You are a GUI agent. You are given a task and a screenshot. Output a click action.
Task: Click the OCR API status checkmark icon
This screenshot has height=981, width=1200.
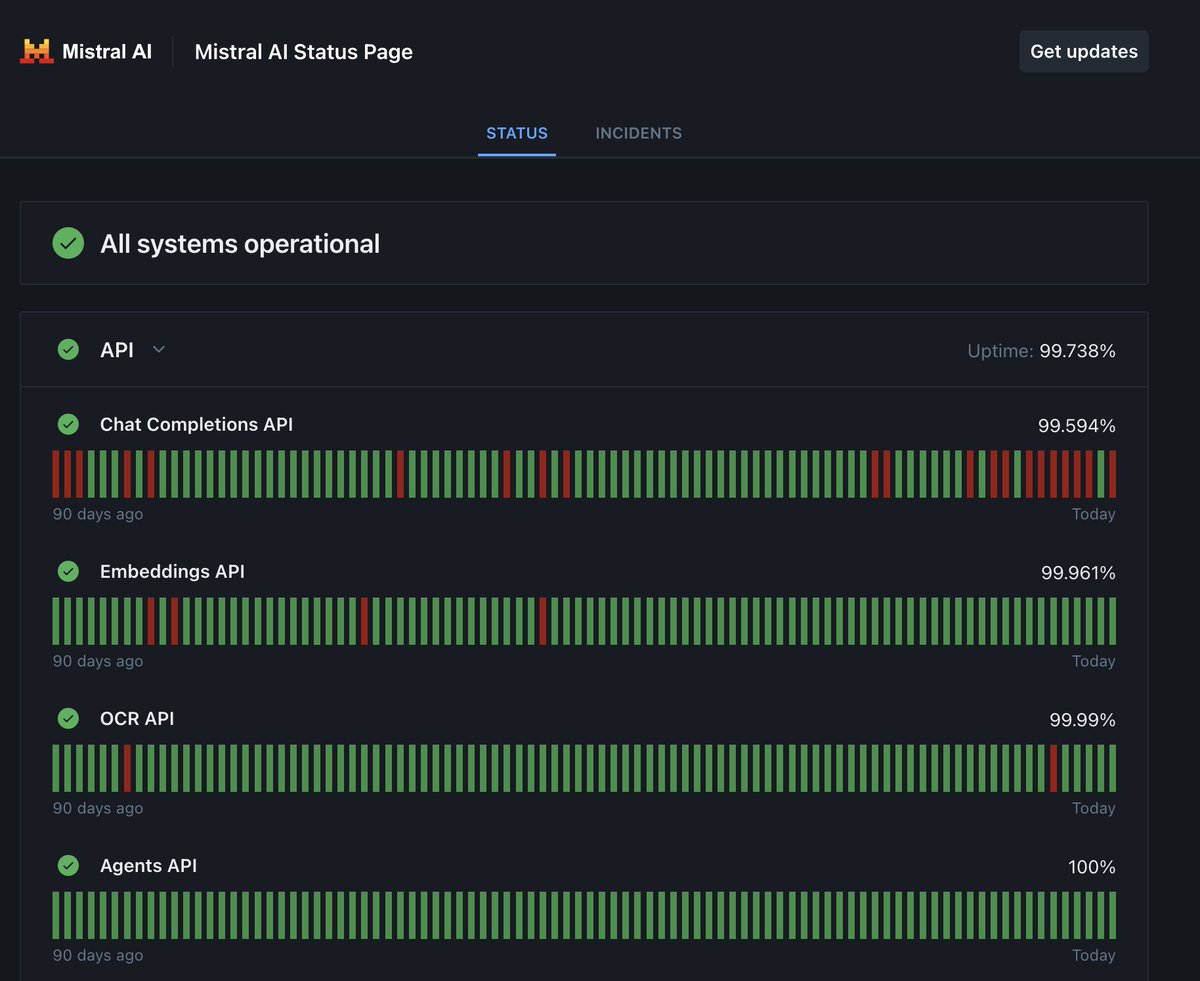pyautogui.click(x=68, y=718)
